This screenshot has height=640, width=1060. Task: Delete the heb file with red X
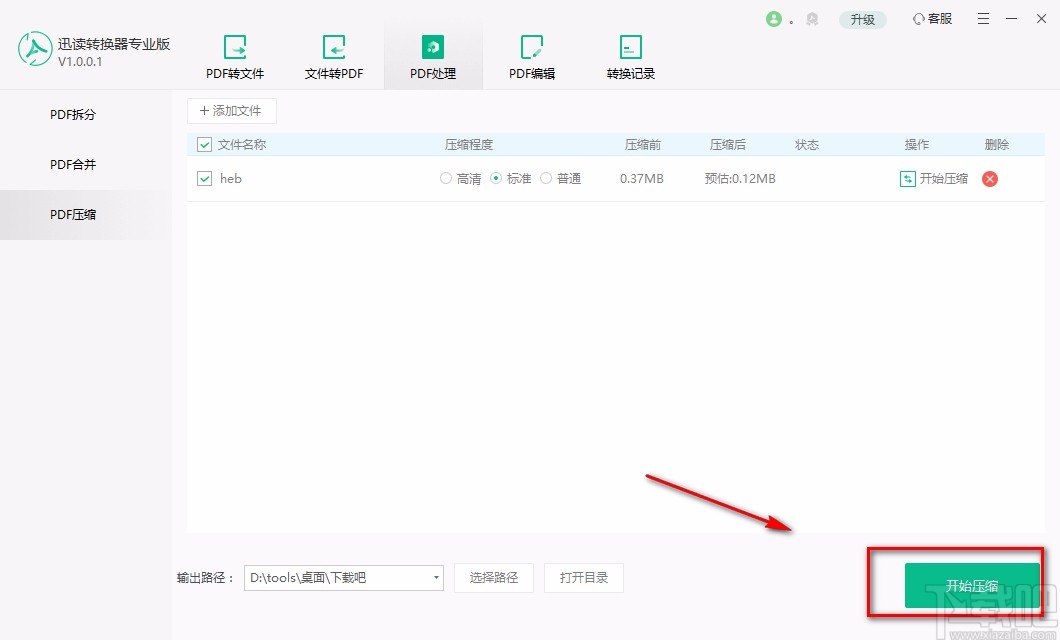click(x=989, y=178)
